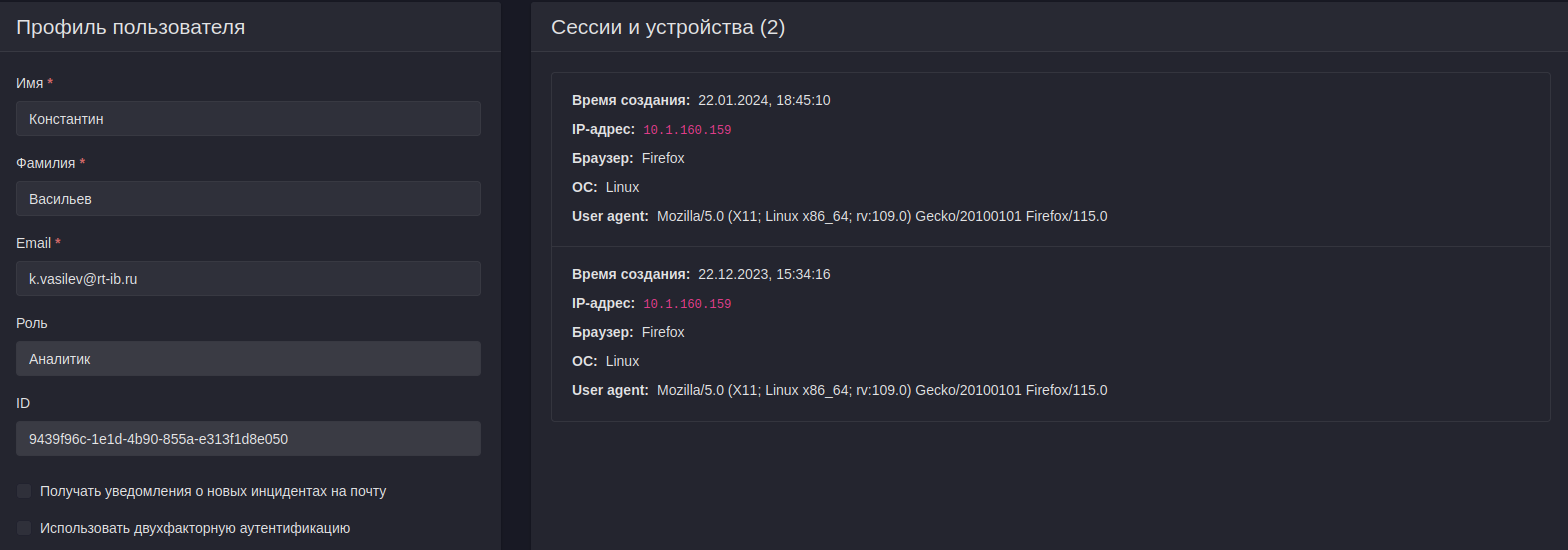Screen dimensions: 1568x550
Task: Click the User agent string in the first session
Action: (x=882, y=216)
